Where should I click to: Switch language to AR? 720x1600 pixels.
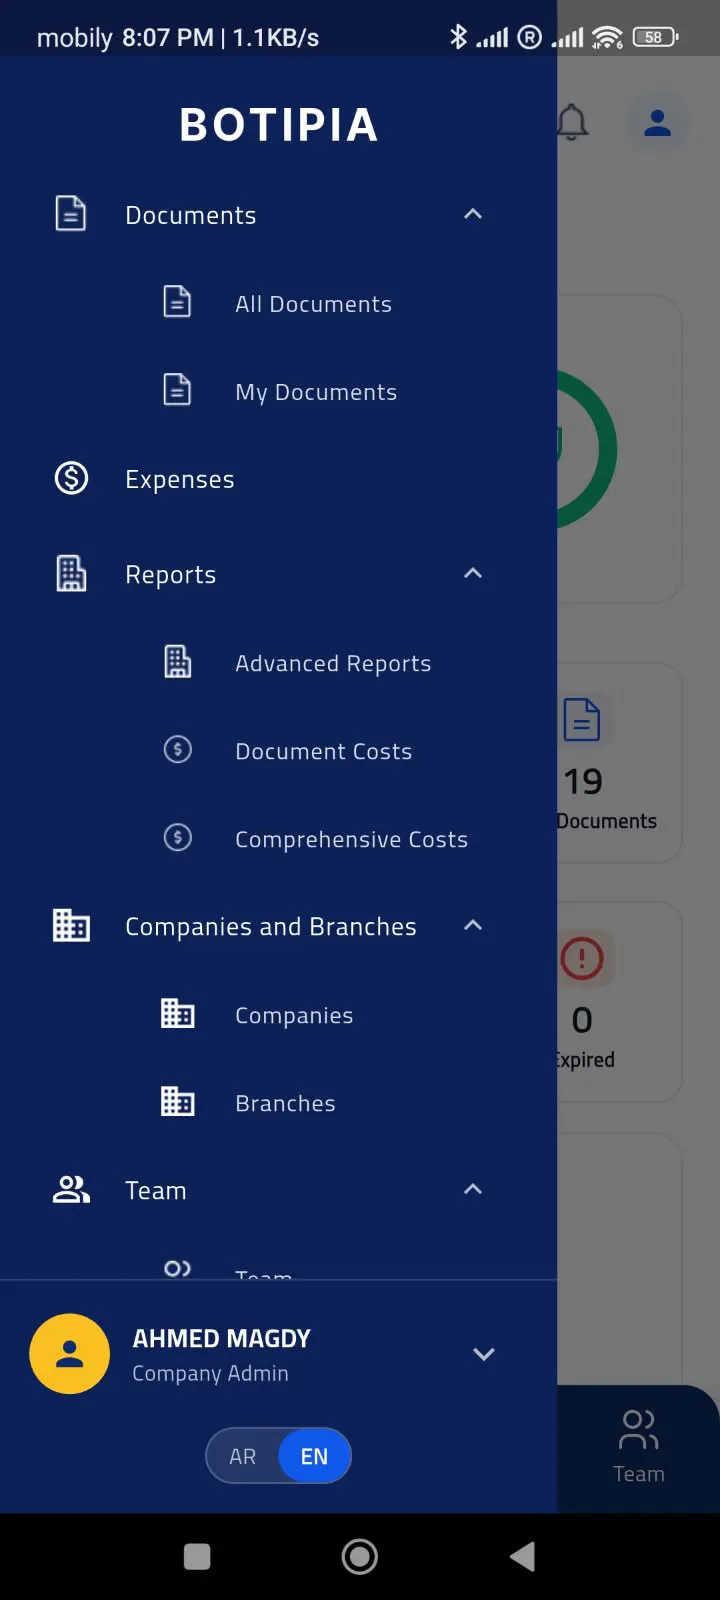[x=243, y=1456]
